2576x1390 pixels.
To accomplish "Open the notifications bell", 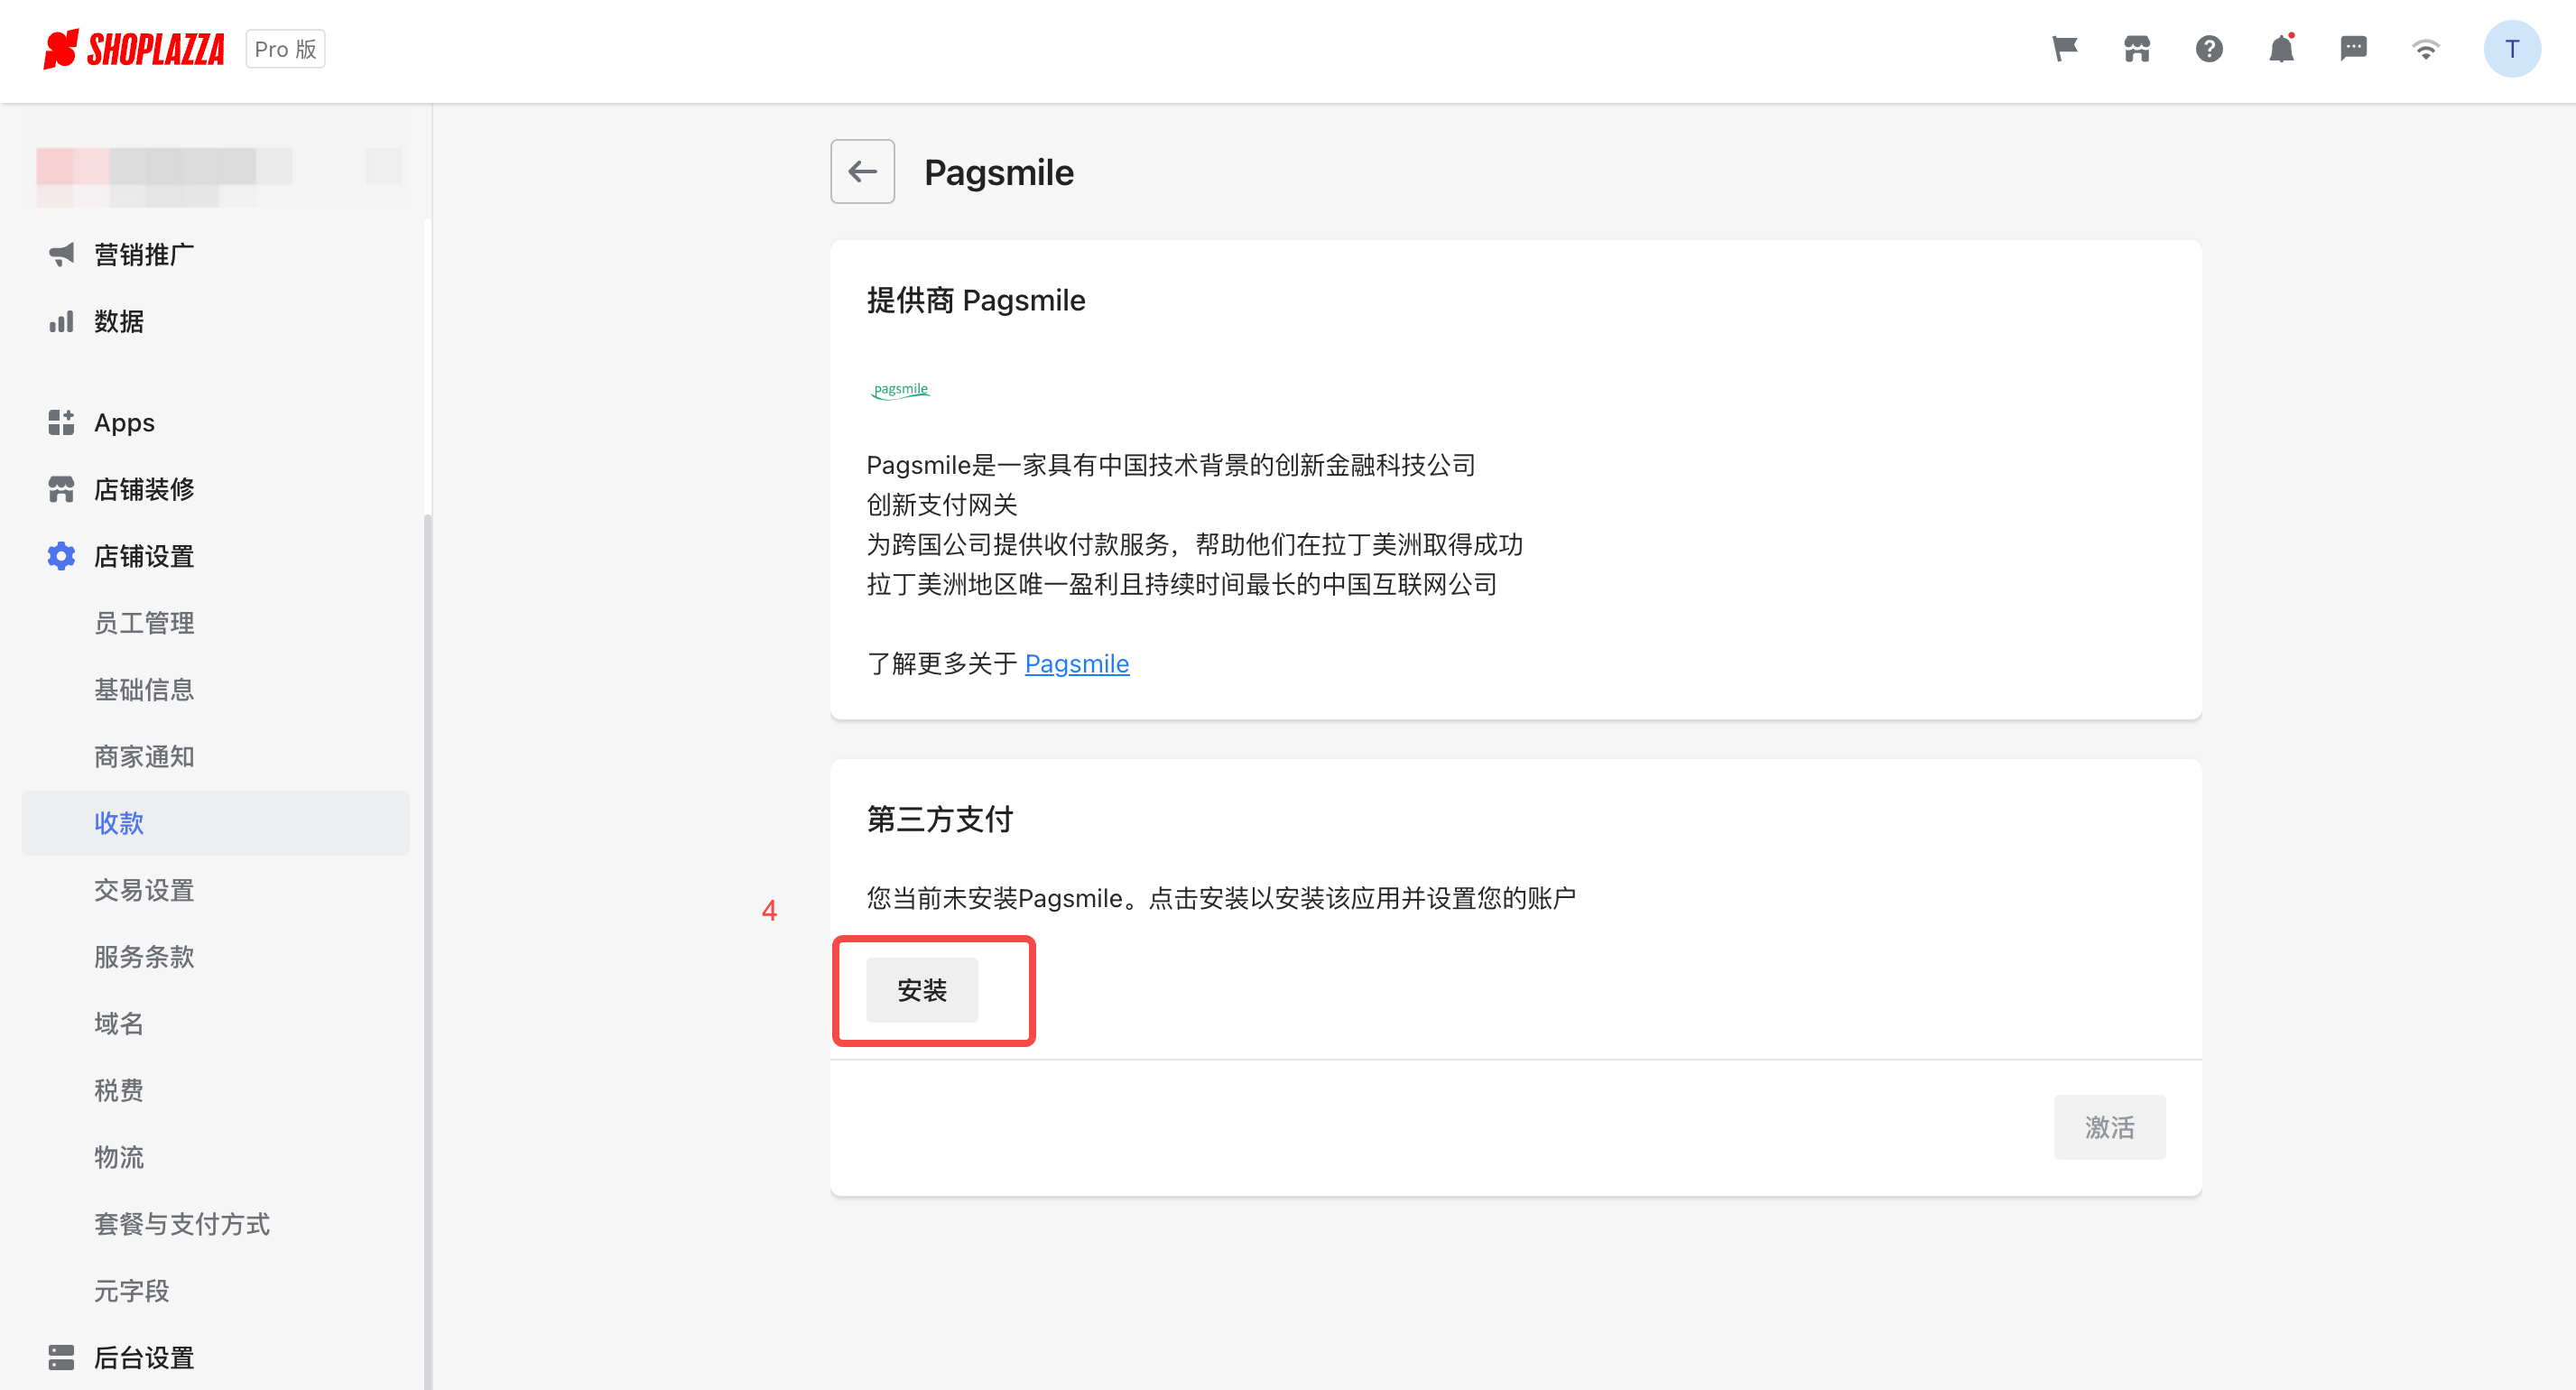I will coord(2281,49).
